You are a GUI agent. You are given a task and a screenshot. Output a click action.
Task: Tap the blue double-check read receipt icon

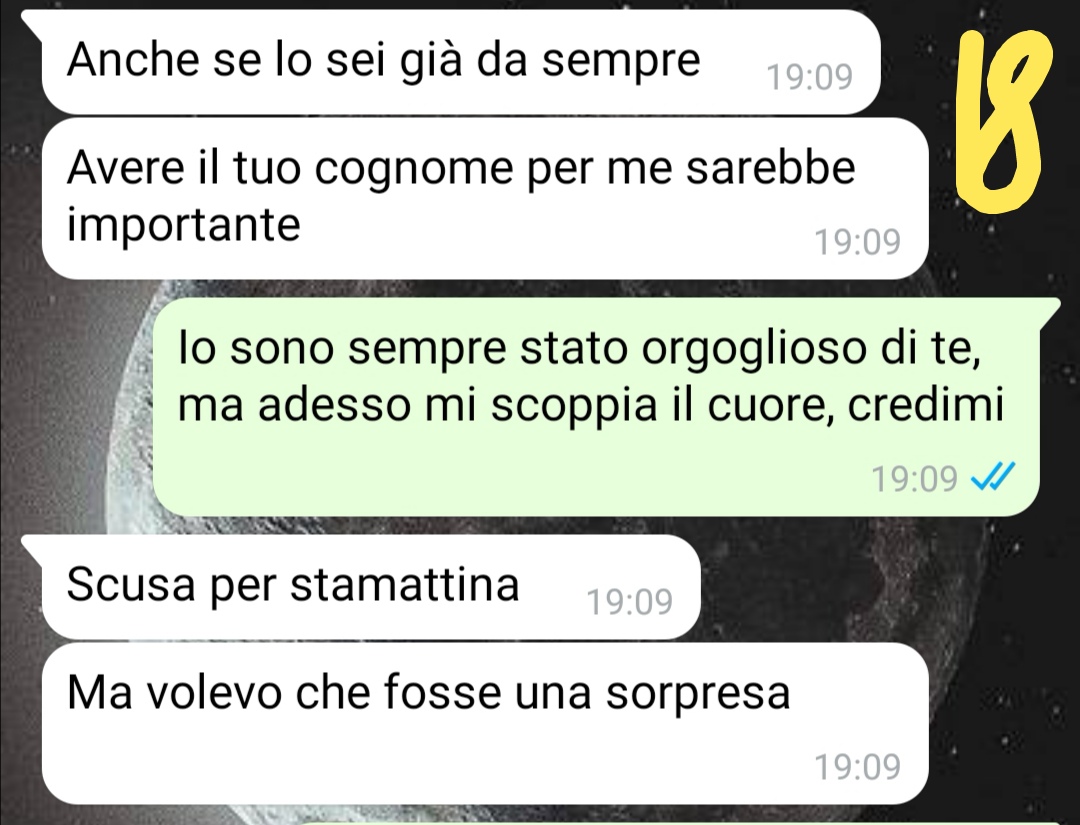tap(993, 476)
